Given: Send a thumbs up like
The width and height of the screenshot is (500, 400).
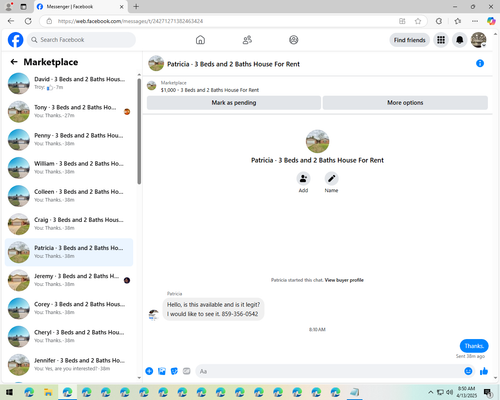Looking at the screenshot, I should (484, 371).
